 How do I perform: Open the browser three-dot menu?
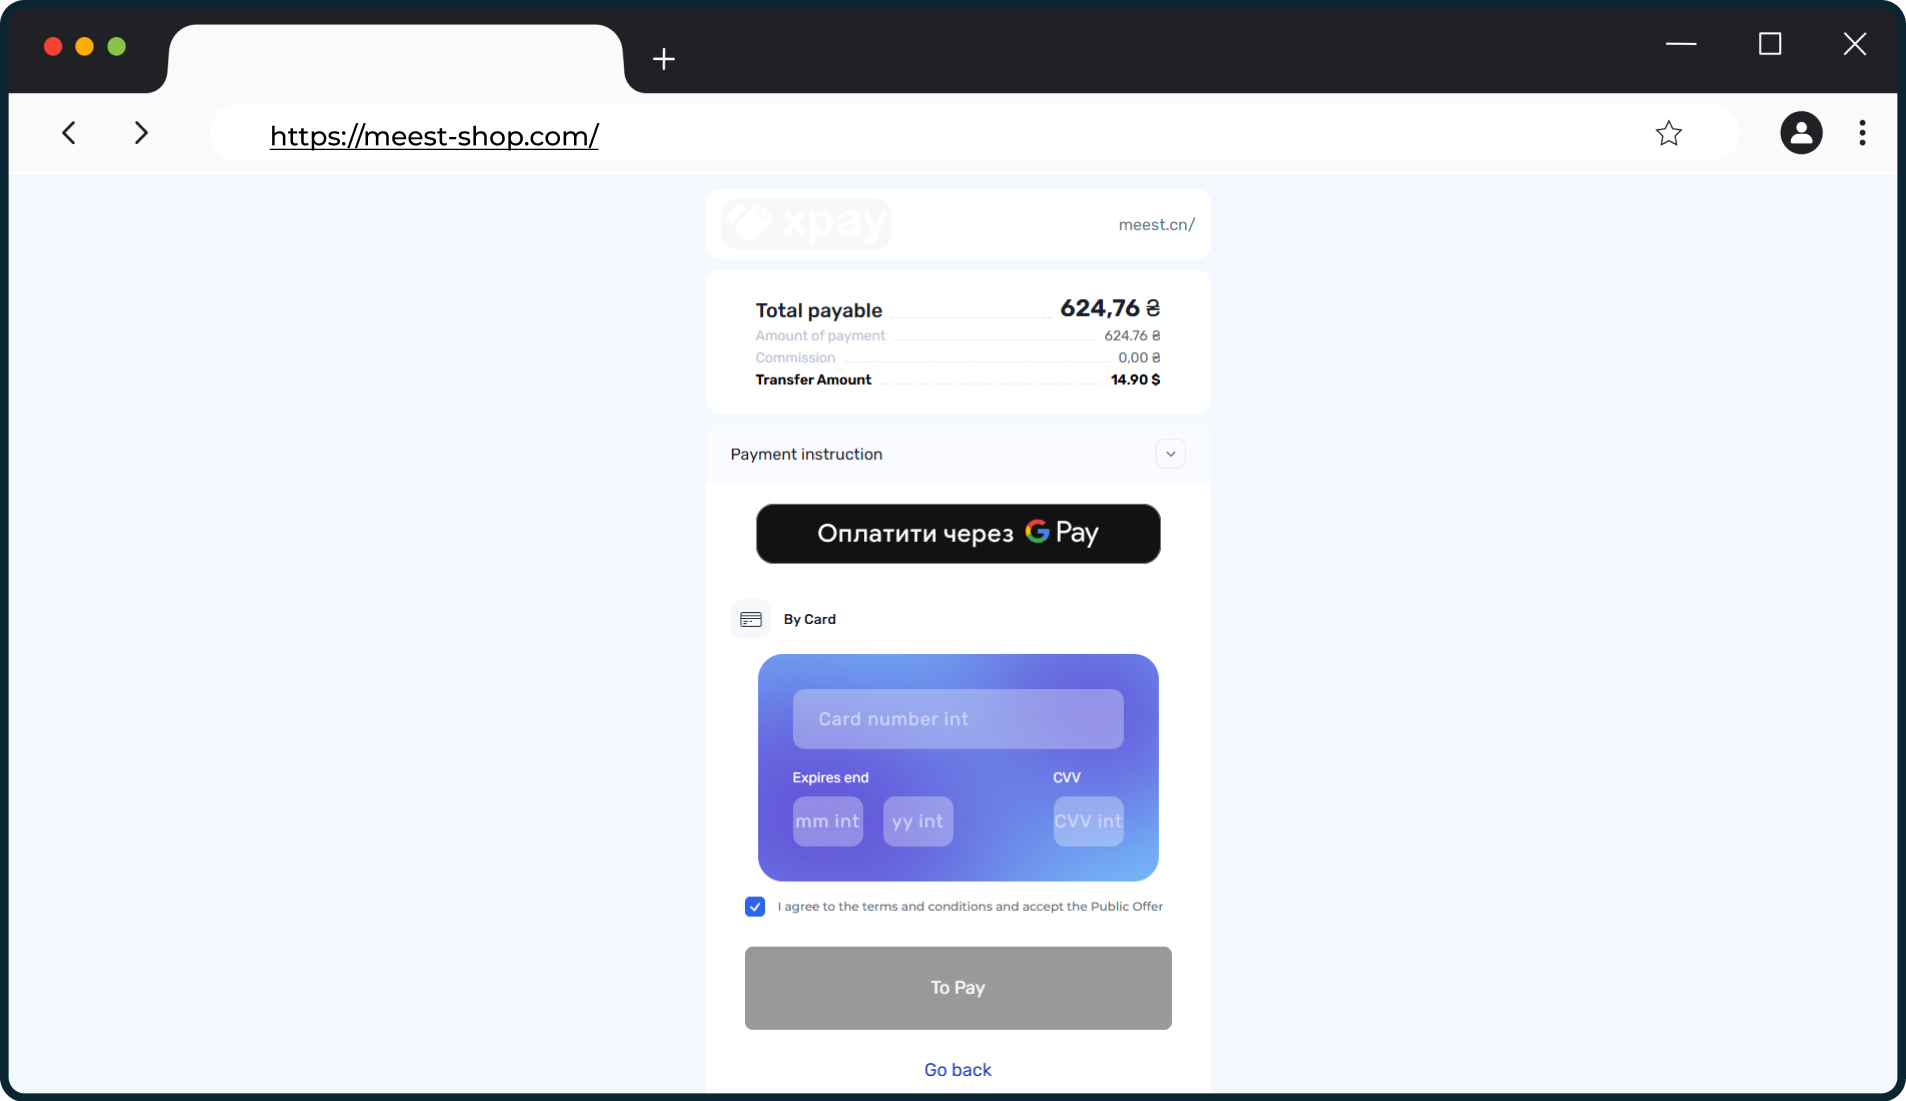pyautogui.click(x=1862, y=133)
